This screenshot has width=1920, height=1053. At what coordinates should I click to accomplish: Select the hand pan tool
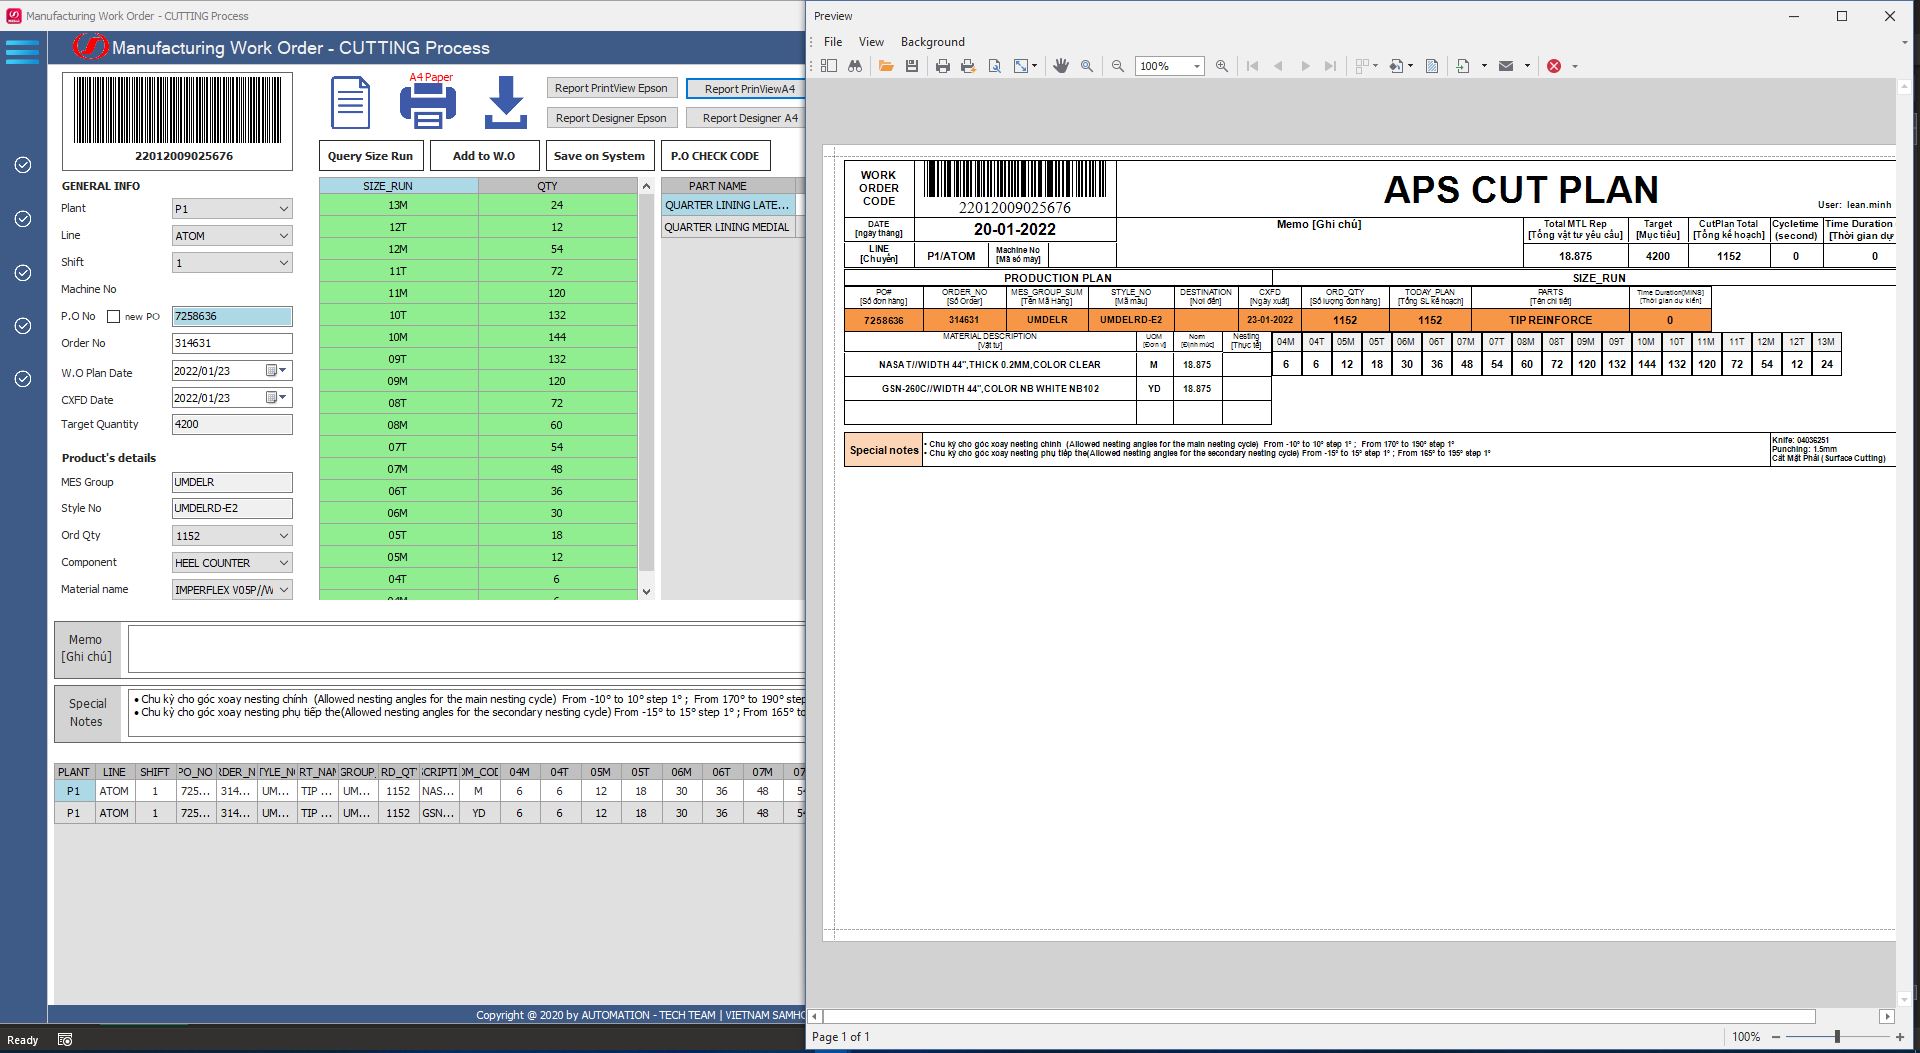click(1061, 66)
